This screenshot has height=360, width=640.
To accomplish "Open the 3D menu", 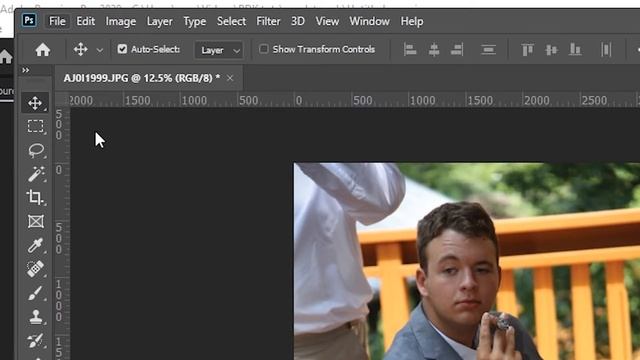I will [x=298, y=21].
